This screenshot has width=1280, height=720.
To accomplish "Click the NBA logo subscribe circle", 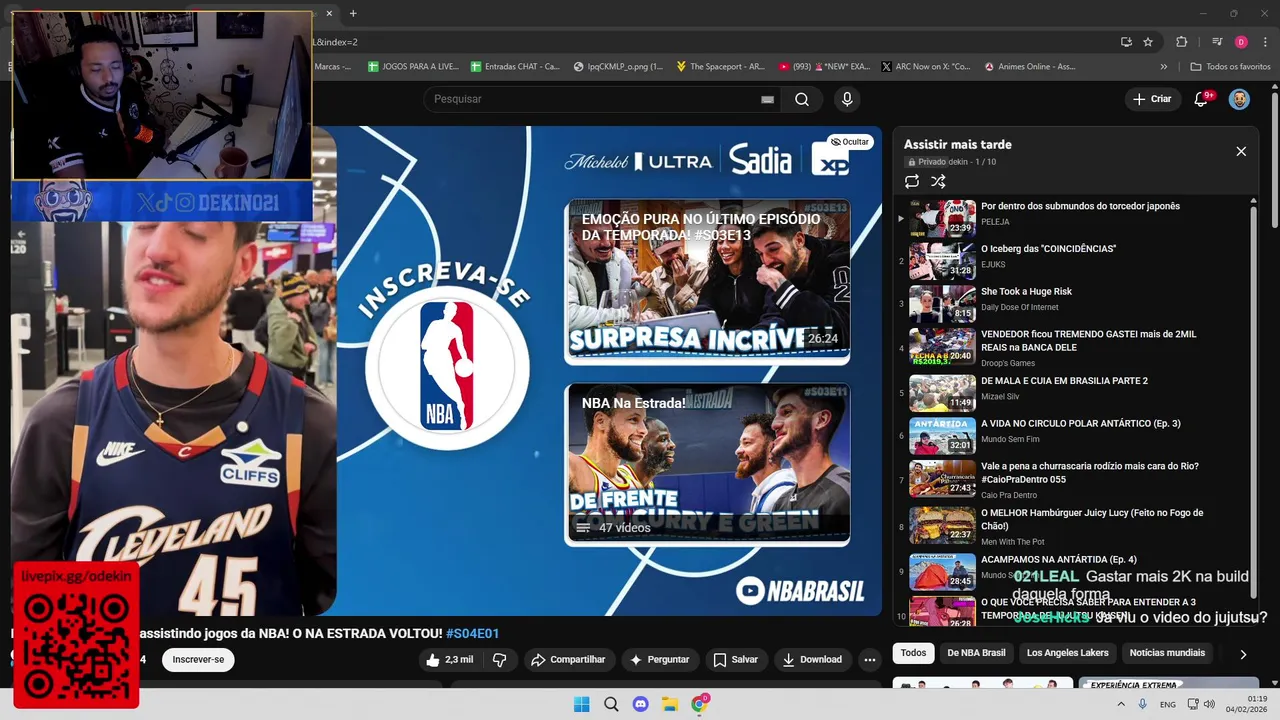I will pyautogui.click(x=446, y=366).
